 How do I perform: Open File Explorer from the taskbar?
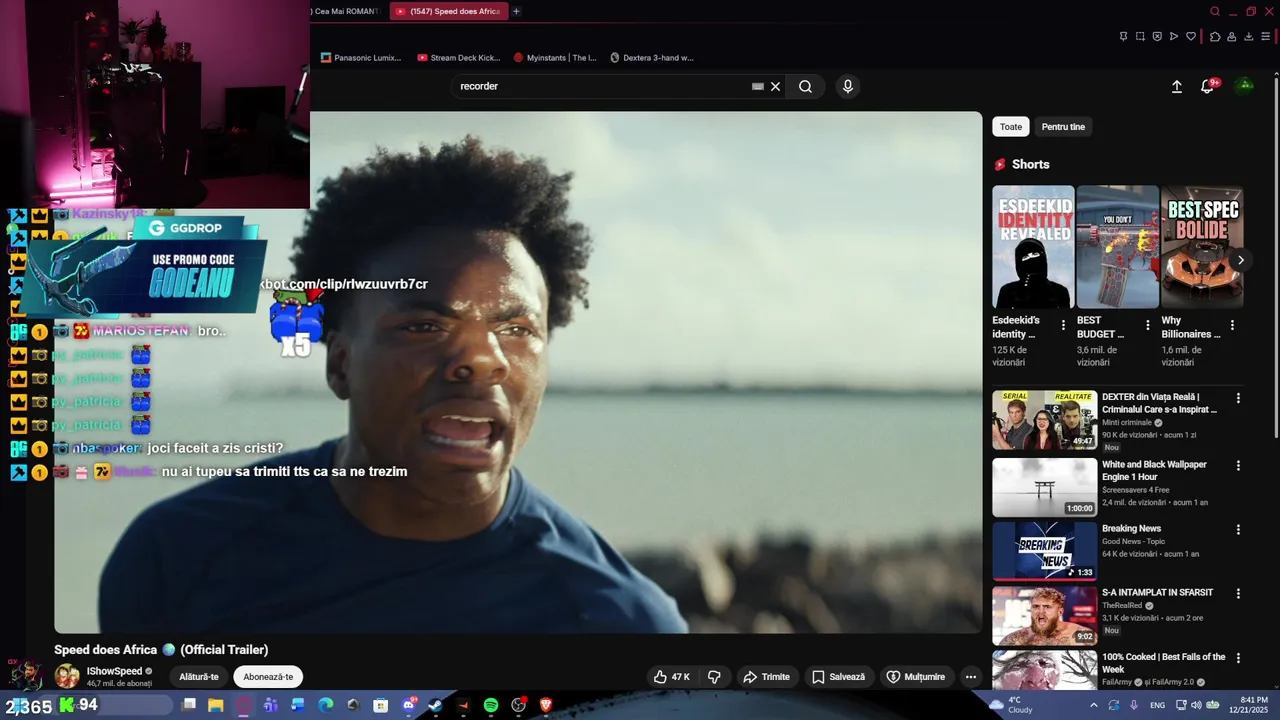pyautogui.click(x=216, y=705)
